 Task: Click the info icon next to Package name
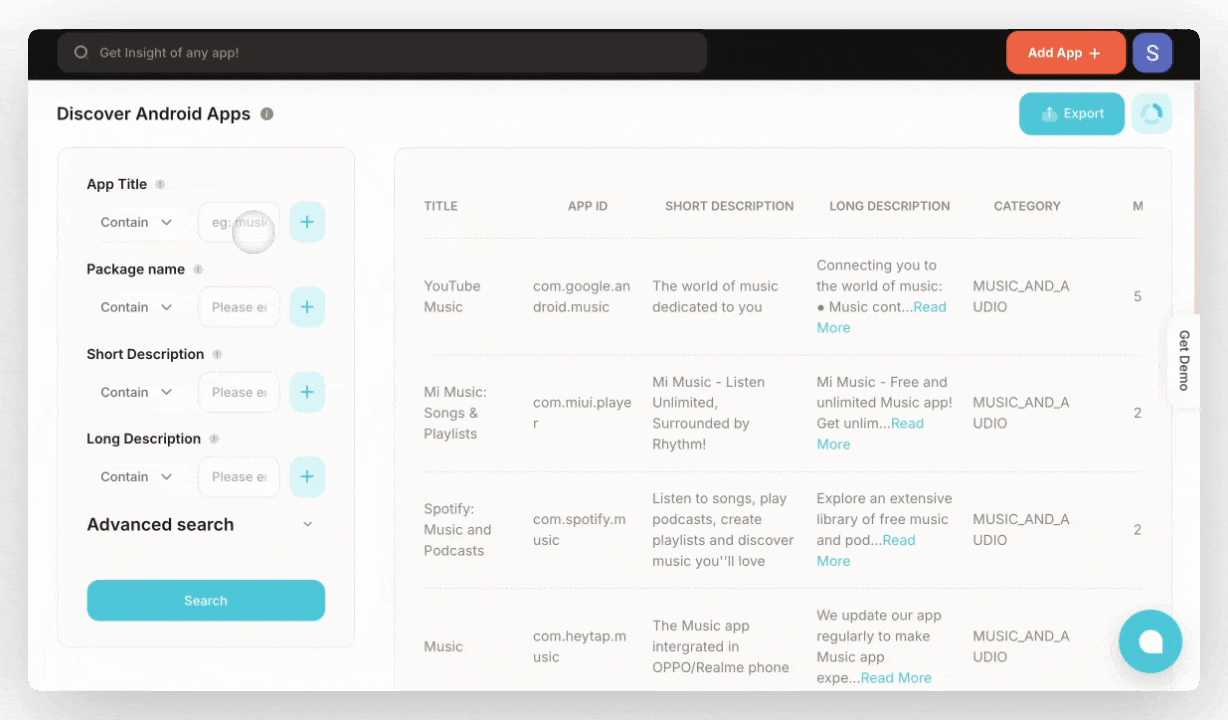tap(197, 269)
